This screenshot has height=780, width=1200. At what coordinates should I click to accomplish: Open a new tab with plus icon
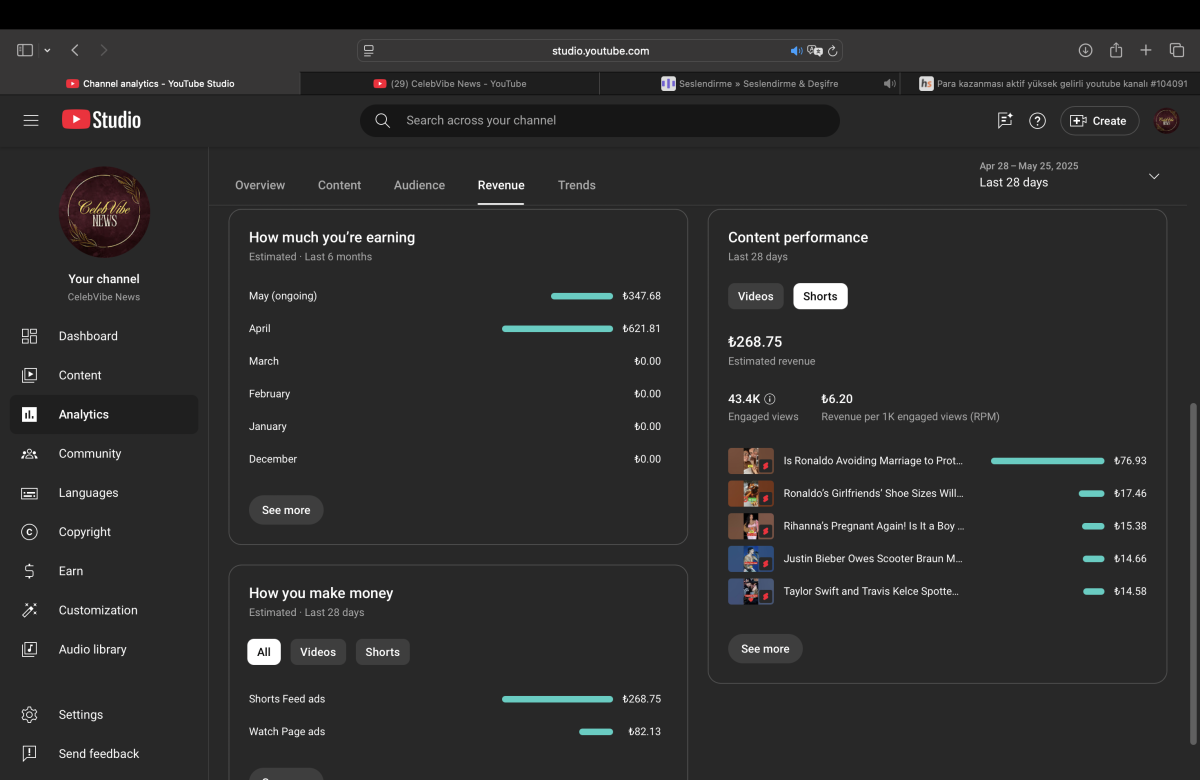[x=1147, y=50]
